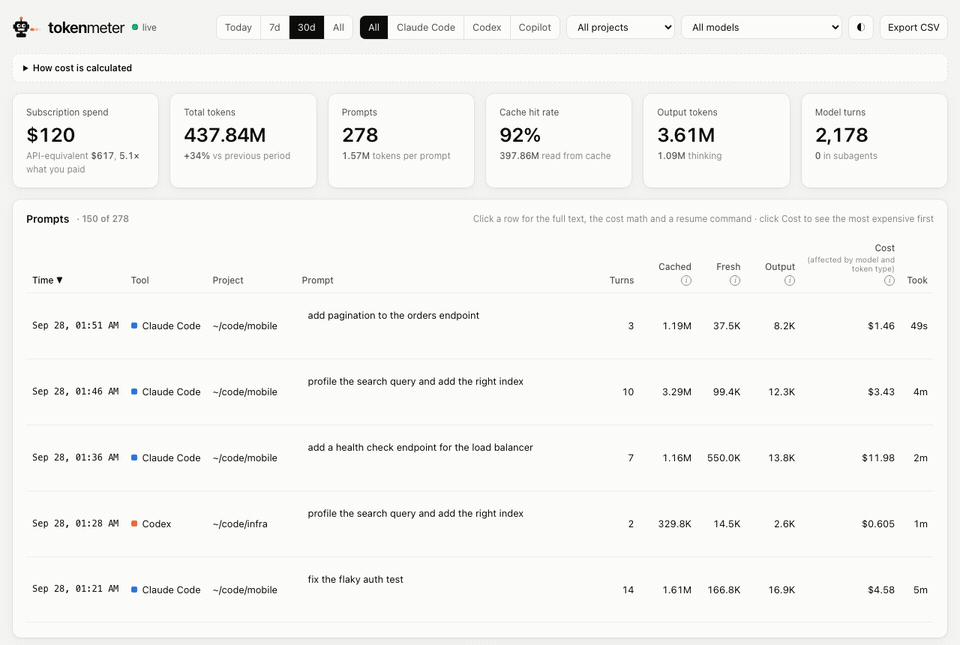This screenshot has width=960, height=645.
Task: Click the Cache hit rate 92% card
Action: (x=558, y=141)
